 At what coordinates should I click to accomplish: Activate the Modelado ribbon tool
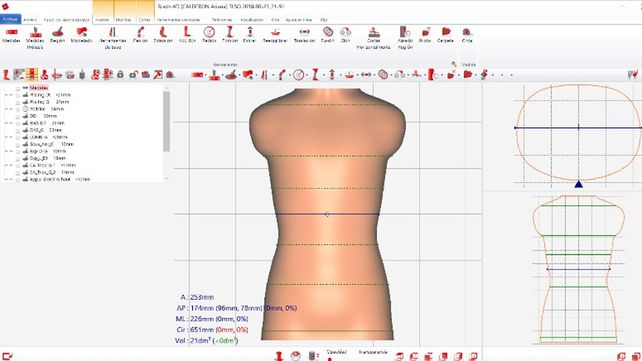pyautogui.click(x=81, y=35)
